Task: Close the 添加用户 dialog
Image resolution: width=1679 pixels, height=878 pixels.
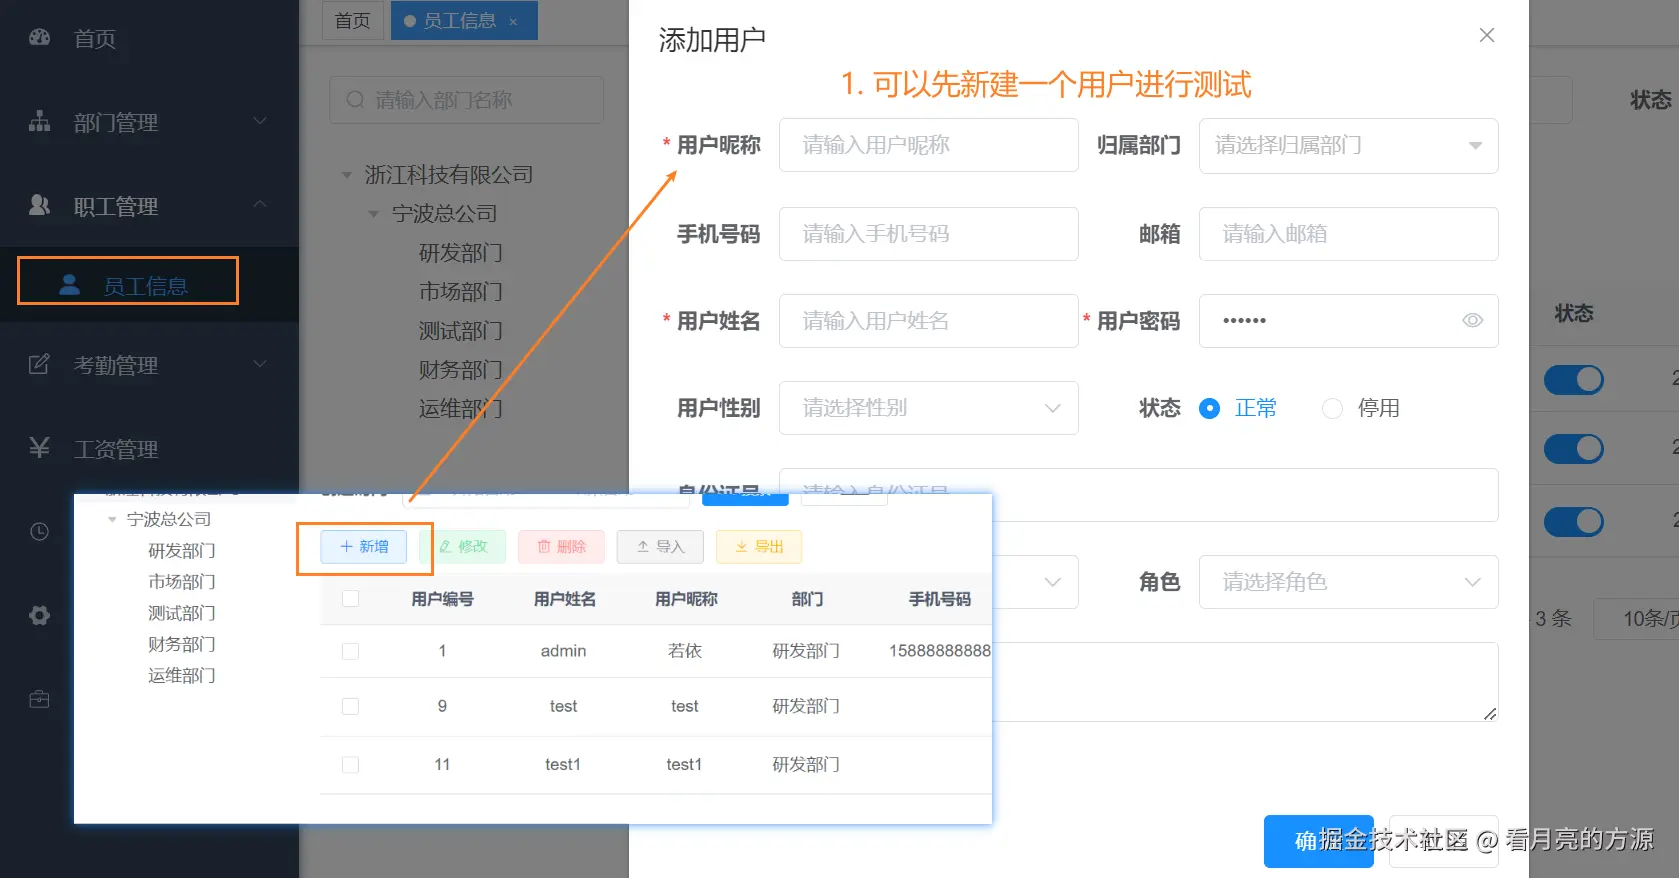Action: coord(1487,35)
